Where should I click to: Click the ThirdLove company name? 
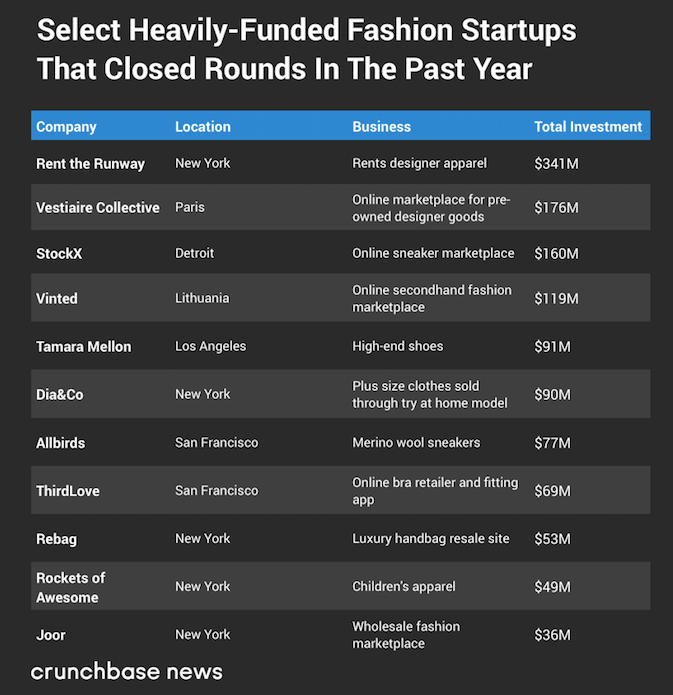68,491
